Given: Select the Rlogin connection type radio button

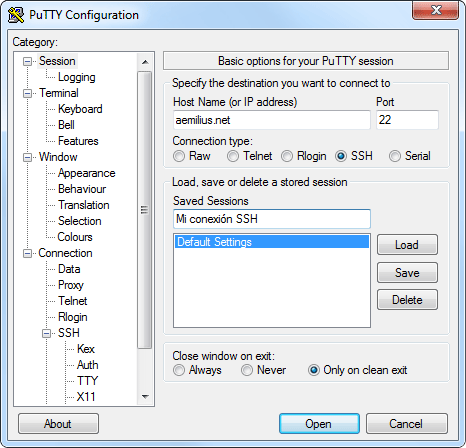Looking at the screenshot, I should click(x=287, y=156).
